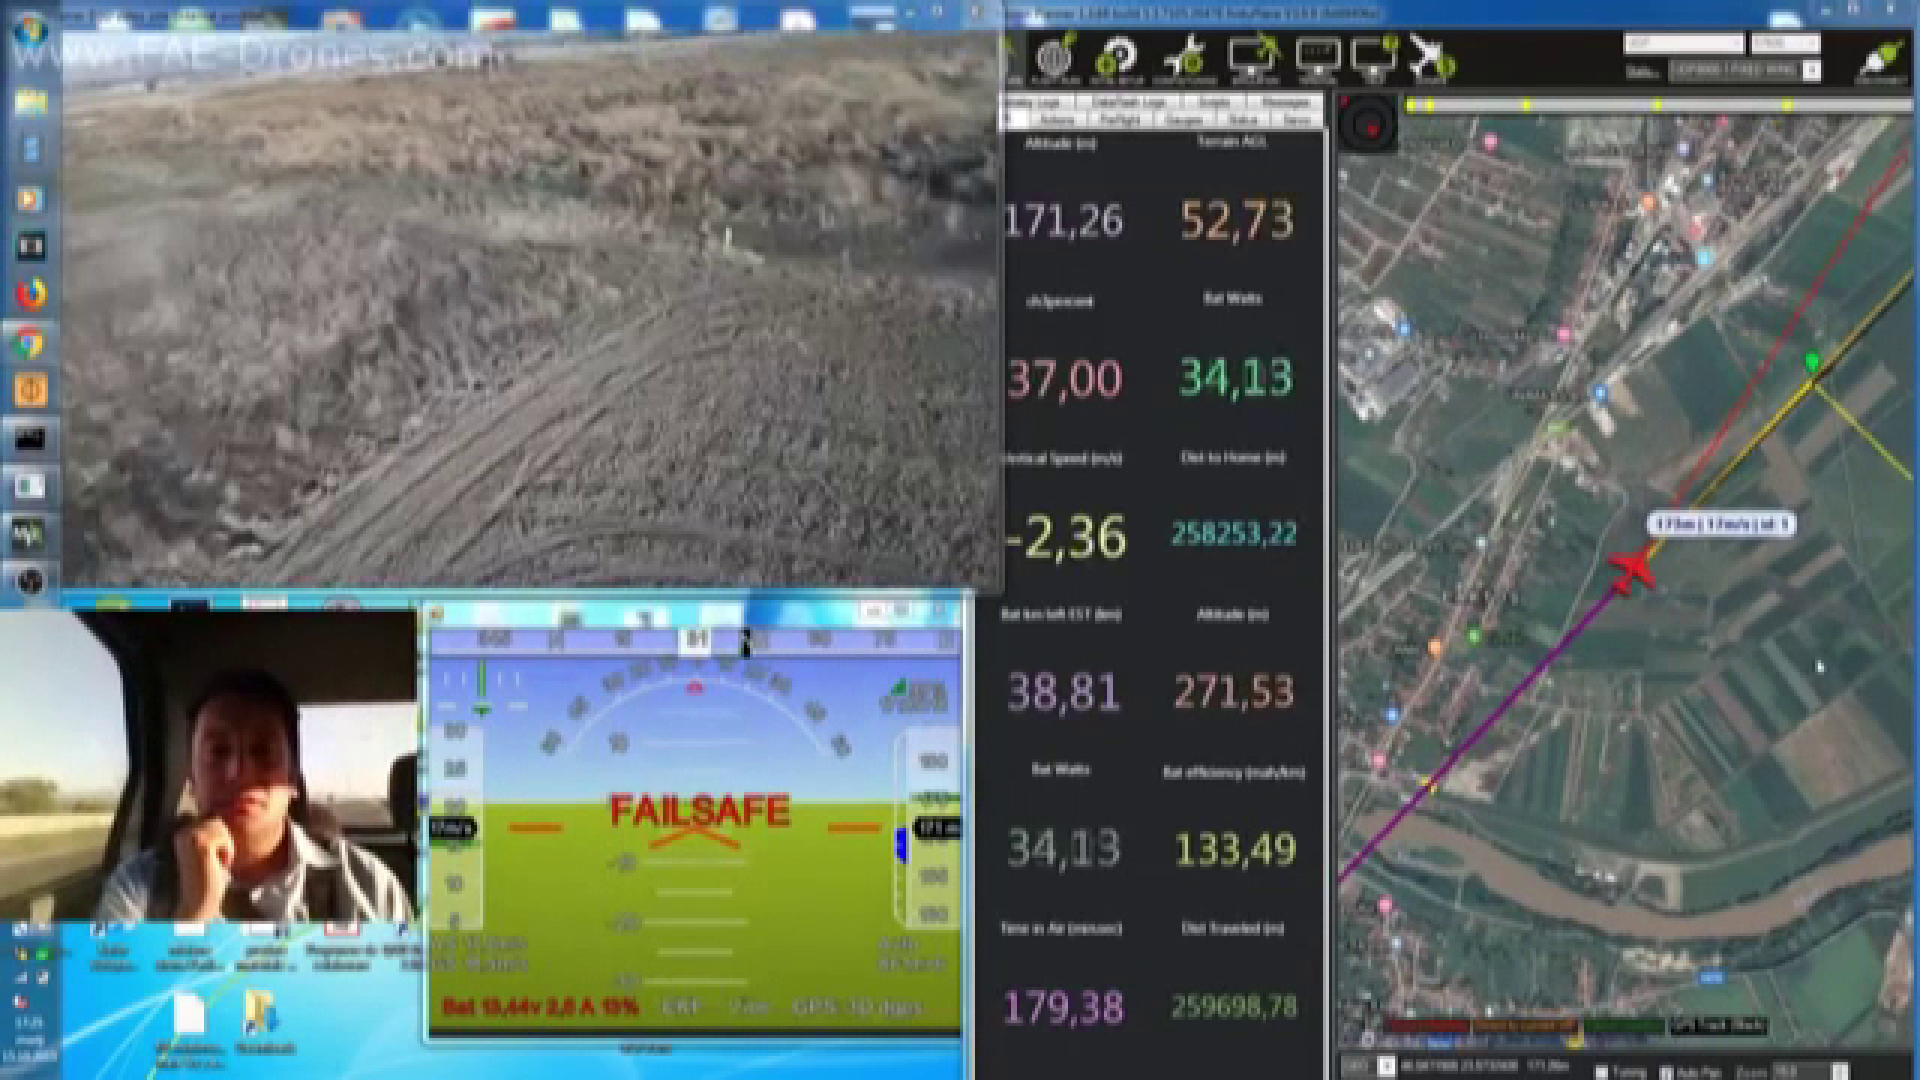This screenshot has width=1920, height=1080.
Task: Toggle the Auto Pan checkbox
Action: pyautogui.click(x=1667, y=1070)
